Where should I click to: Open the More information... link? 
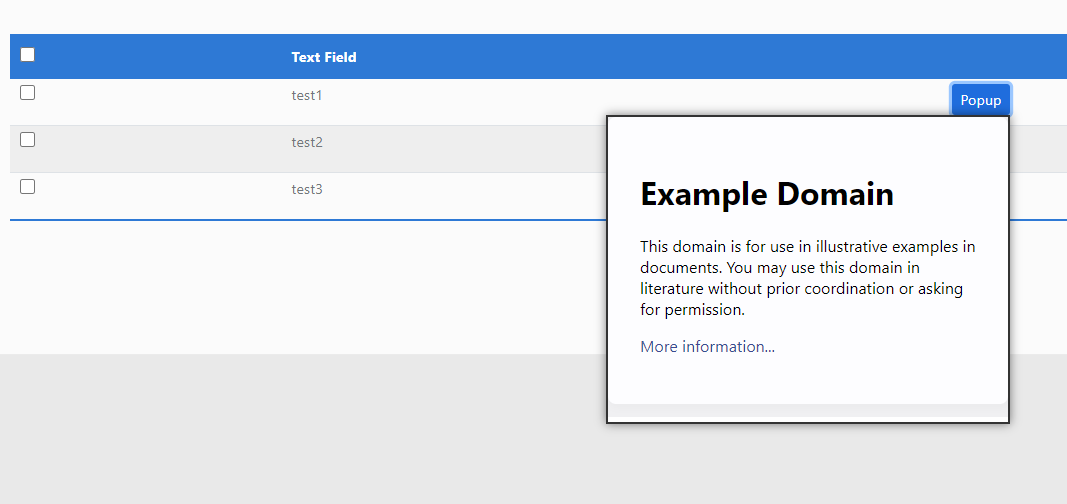click(707, 347)
